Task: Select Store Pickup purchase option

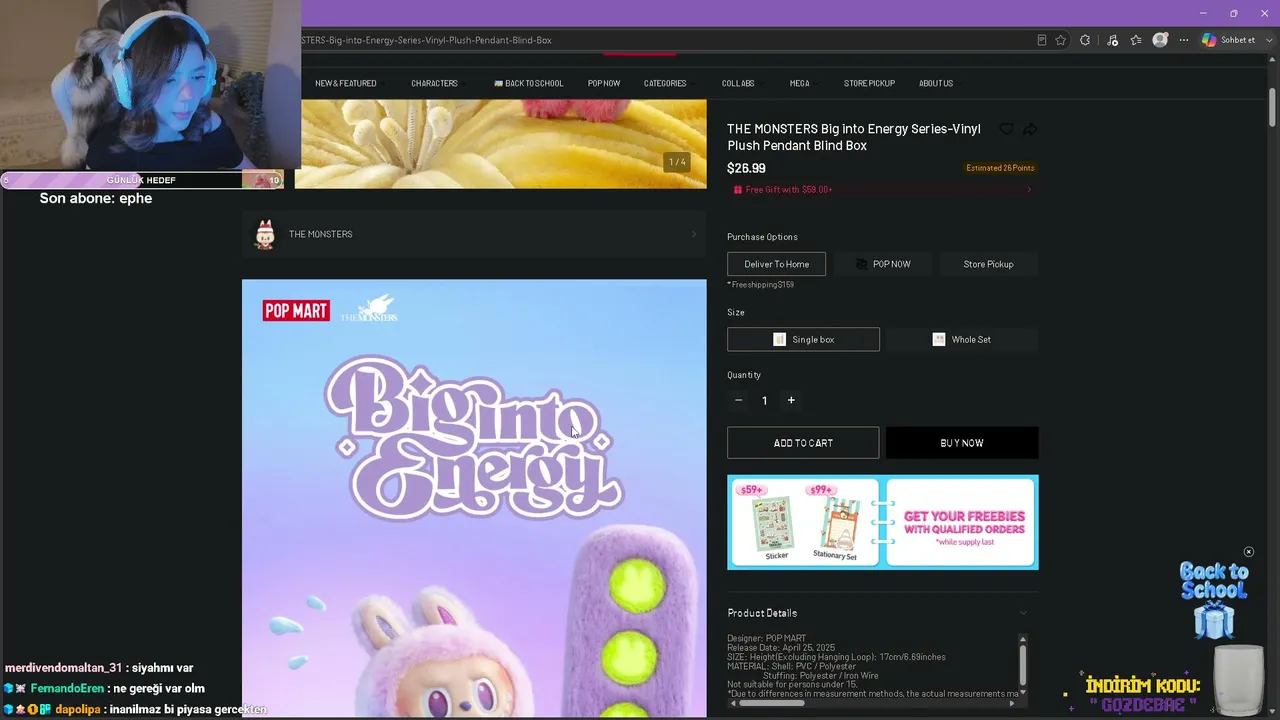Action: (988, 264)
